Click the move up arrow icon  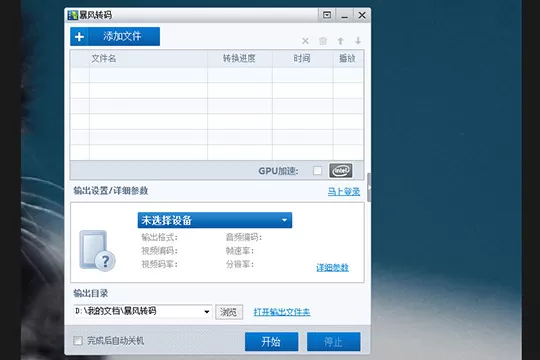(x=340, y=41)
